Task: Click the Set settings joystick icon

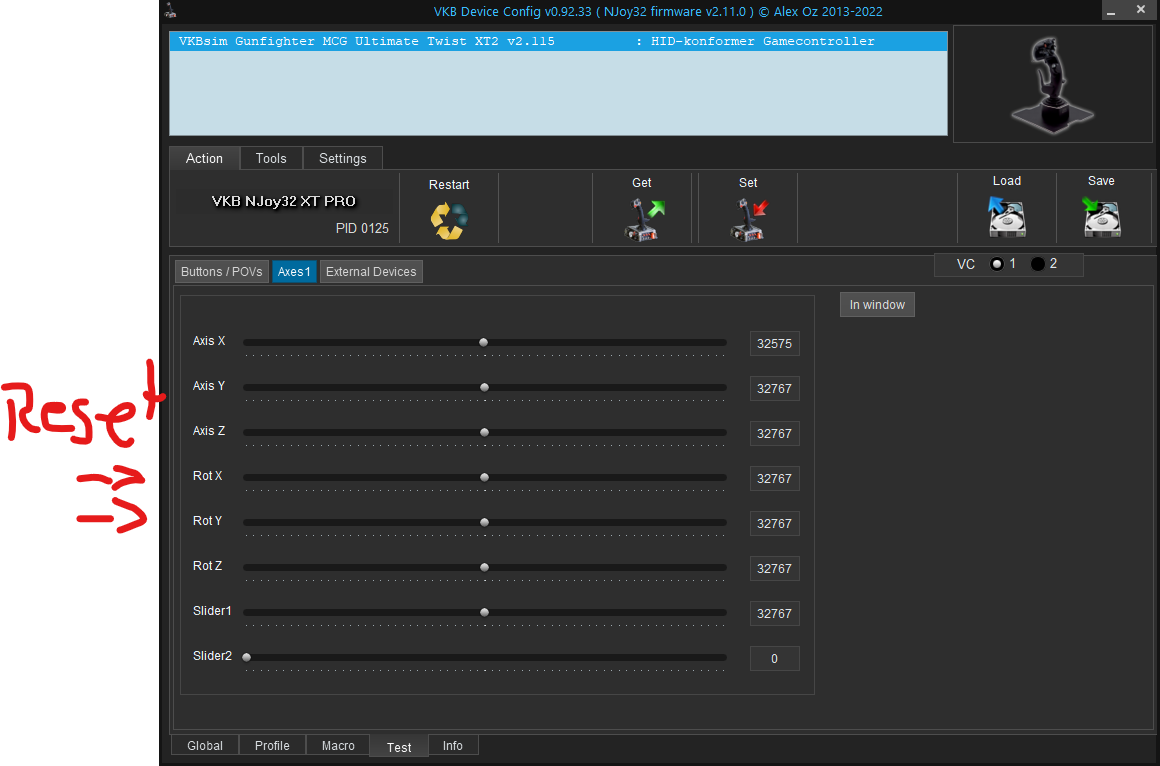Action: [748, 220]
